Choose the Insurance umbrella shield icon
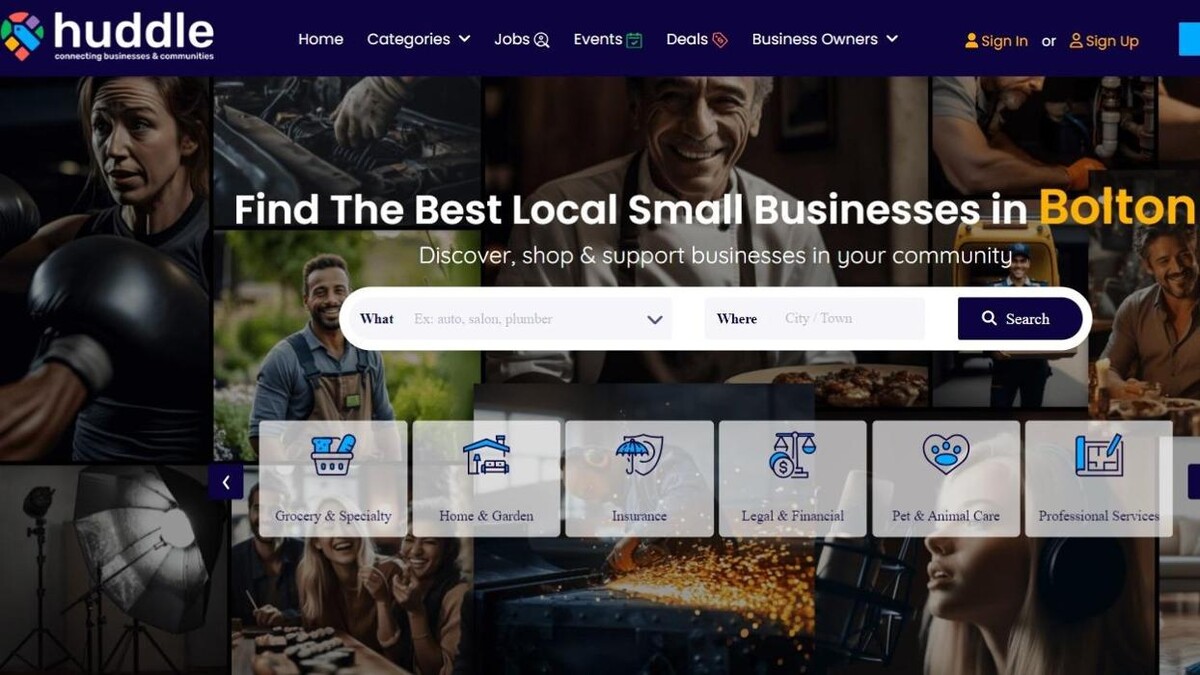 pyautogui.click(x=639, y=455)
